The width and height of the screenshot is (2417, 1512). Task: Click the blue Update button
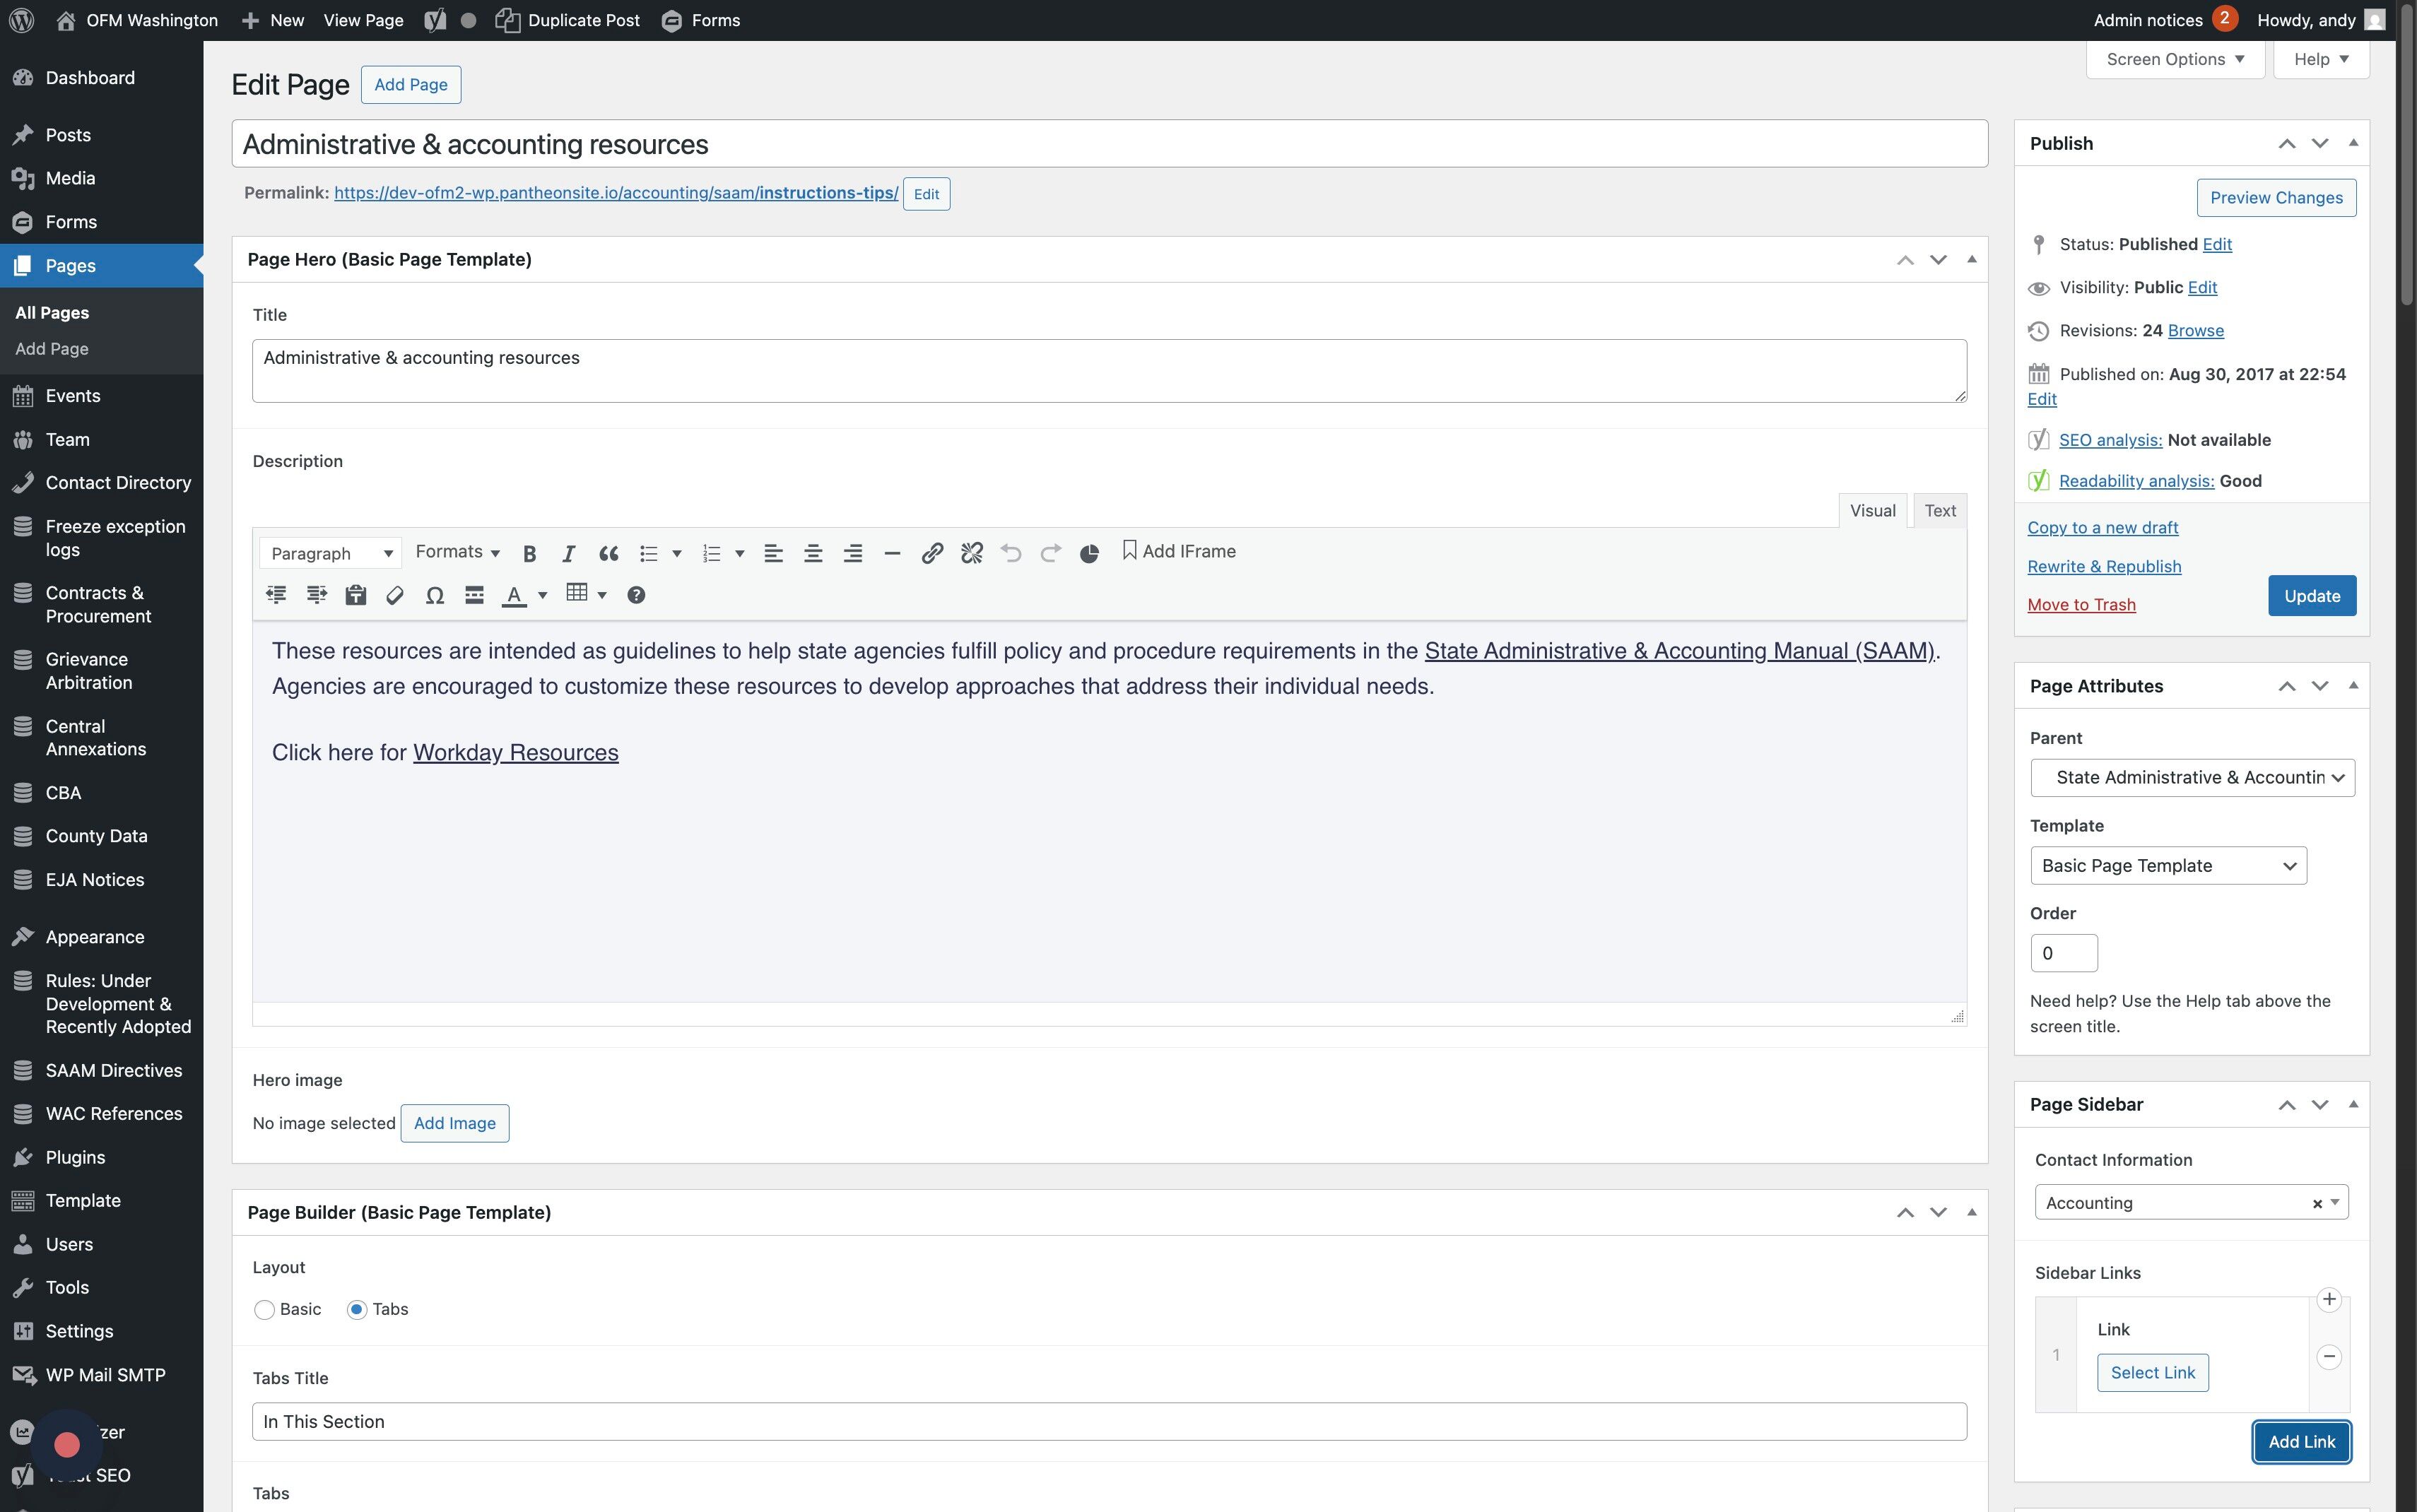pos(2311,596)
